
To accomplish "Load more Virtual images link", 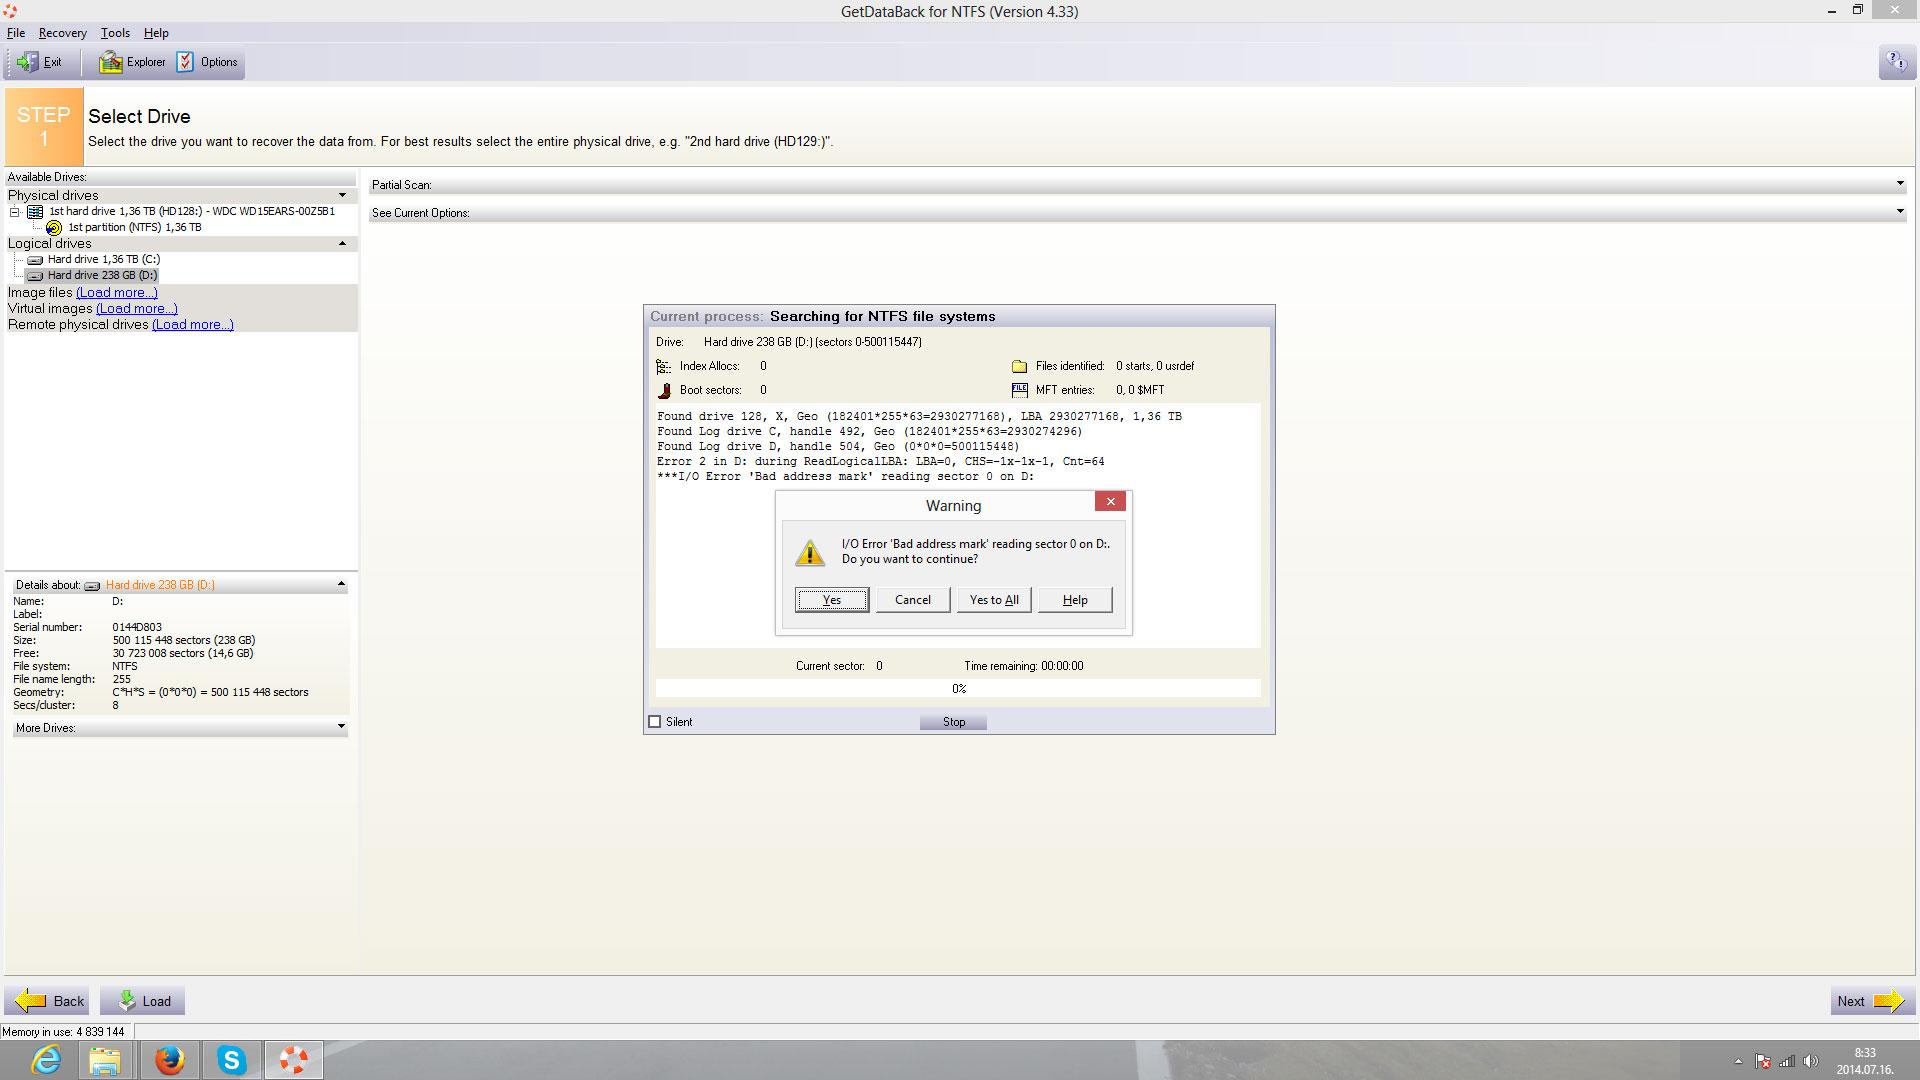I will tap(137, 308).
